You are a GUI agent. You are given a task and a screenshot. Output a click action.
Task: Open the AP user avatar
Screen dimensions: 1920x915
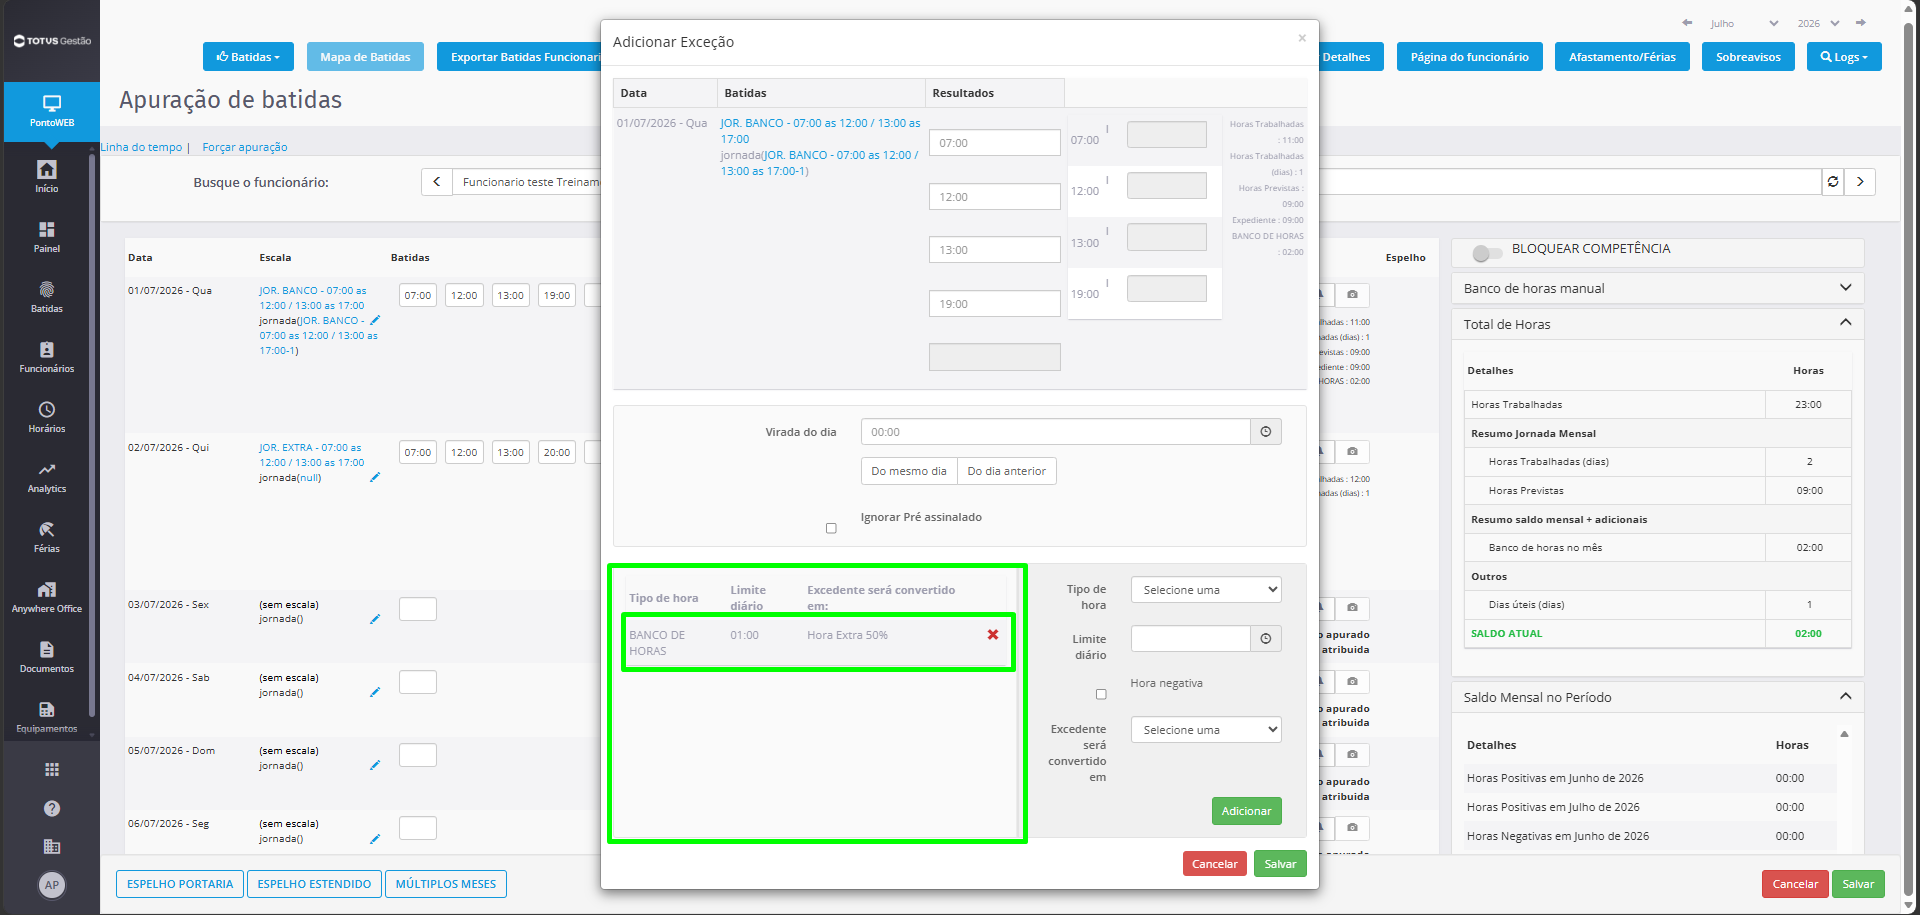click(x=52, y=884)
